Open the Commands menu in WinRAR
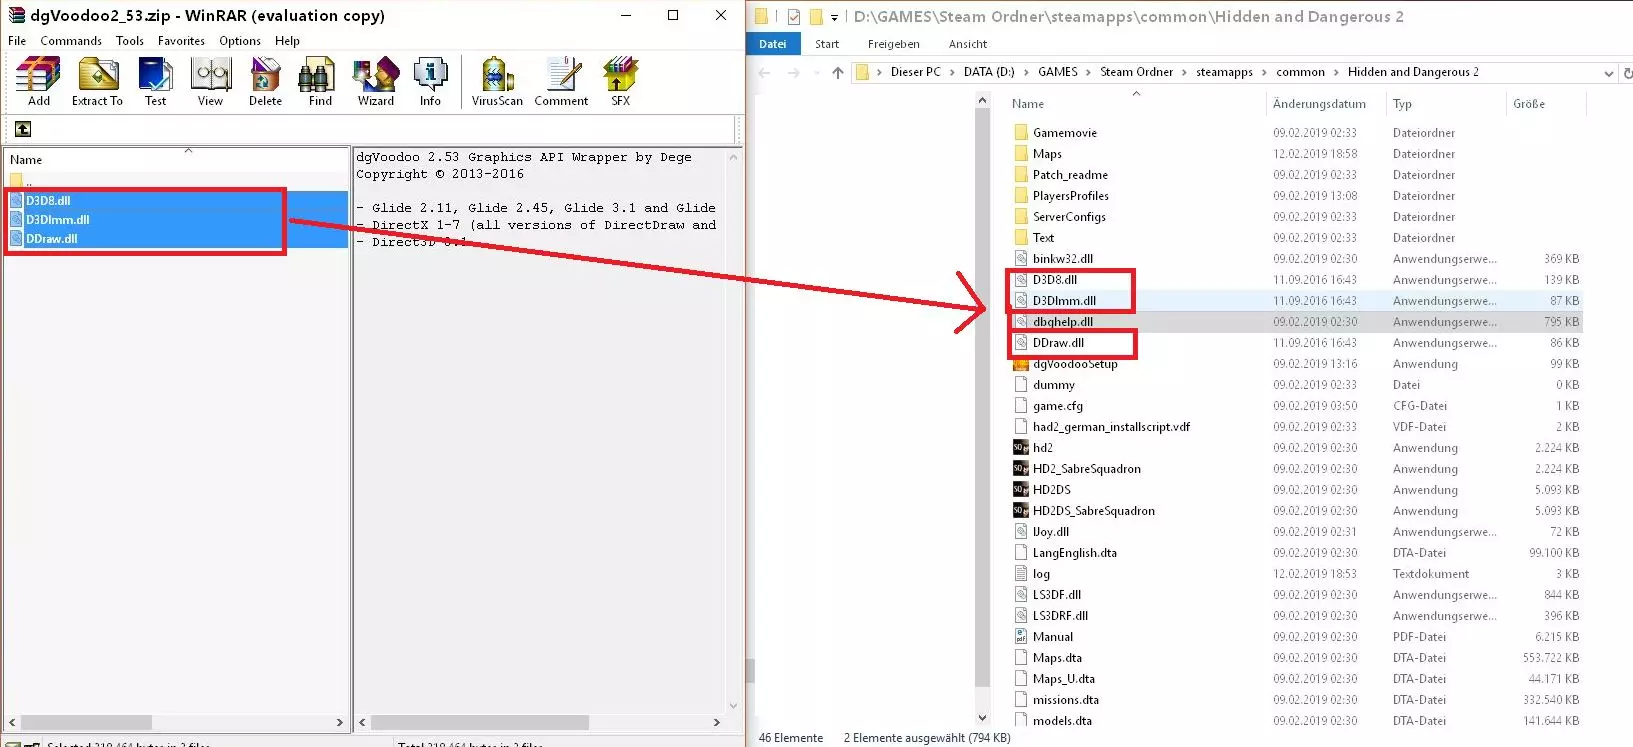The width and height of the screenshot is (1633, 747). click(x=71, y=41)
